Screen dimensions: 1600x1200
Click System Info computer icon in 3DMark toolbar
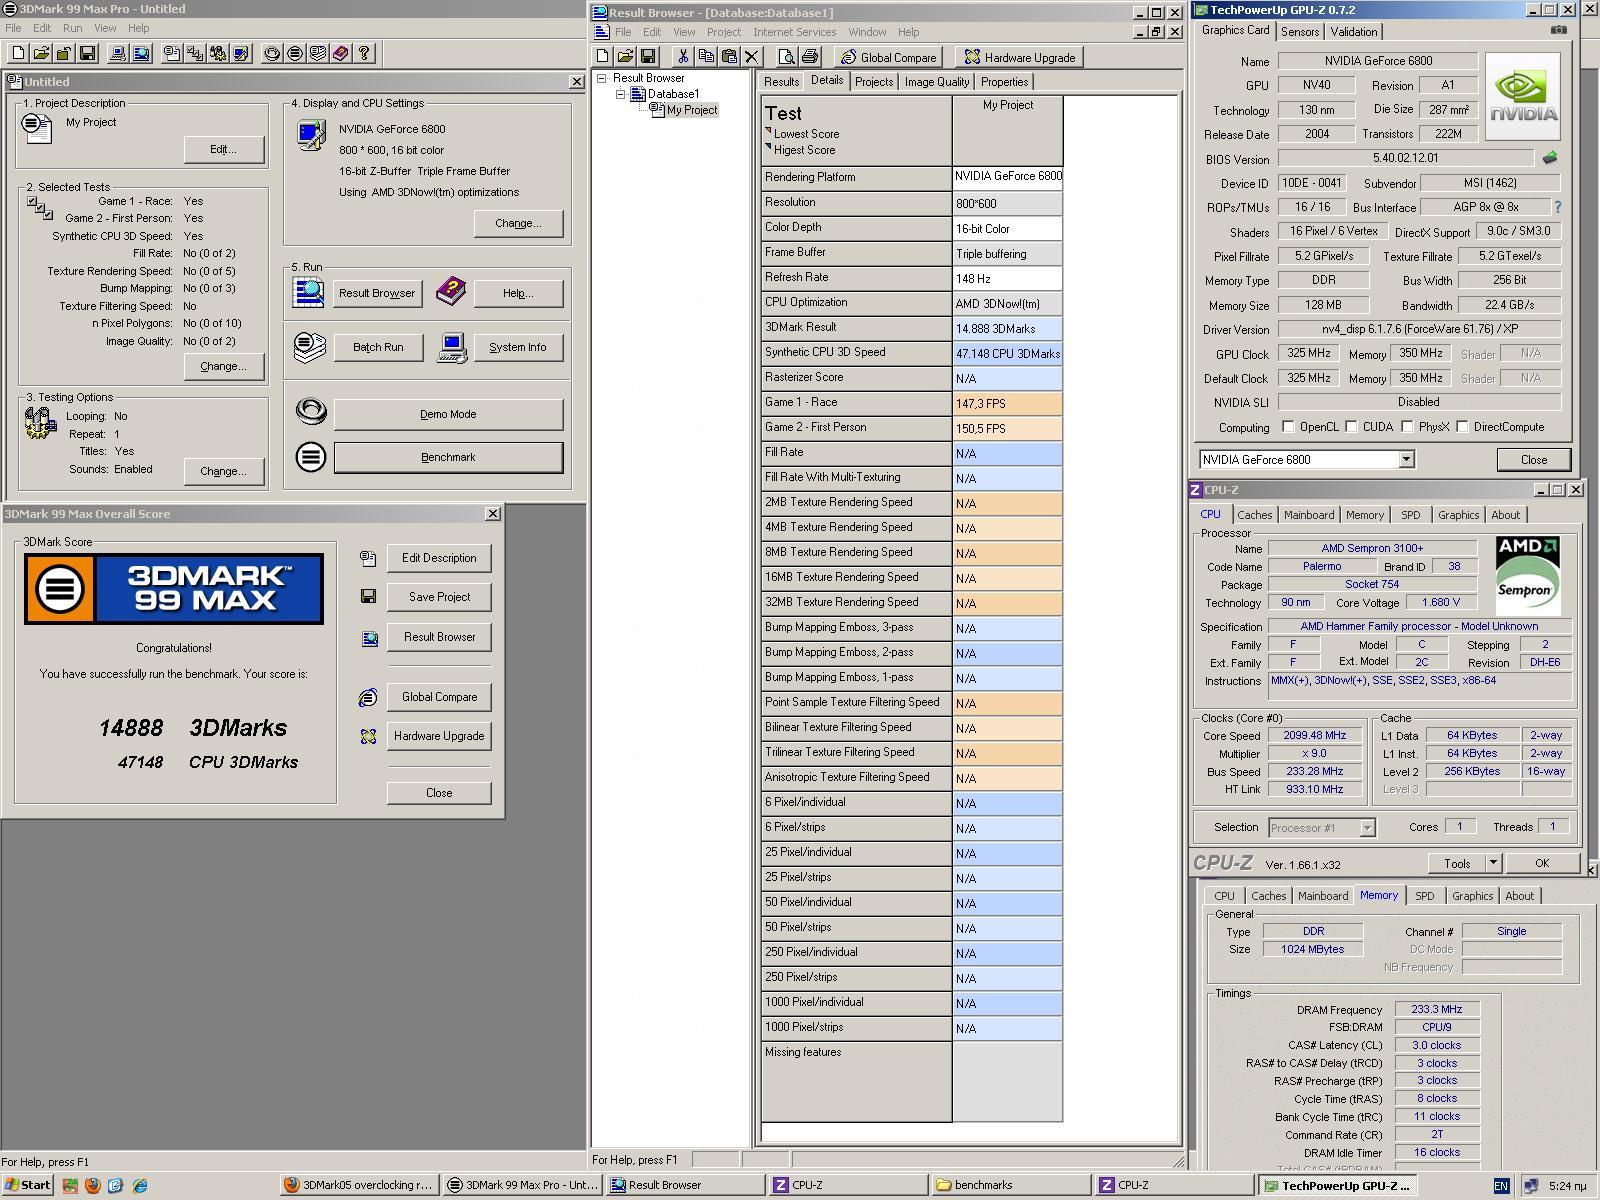click(118, 53)
